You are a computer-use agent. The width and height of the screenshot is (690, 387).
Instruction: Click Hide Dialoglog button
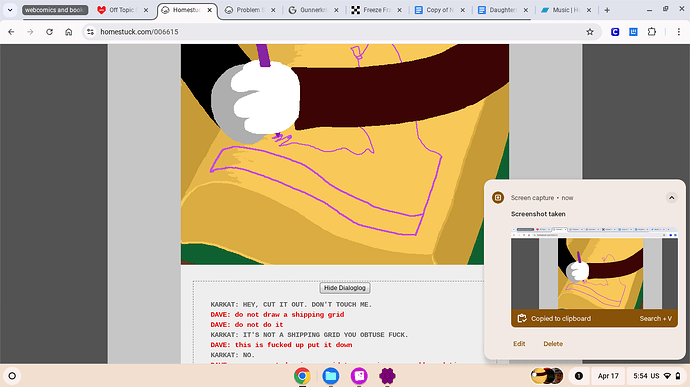[x=345, y=288]
